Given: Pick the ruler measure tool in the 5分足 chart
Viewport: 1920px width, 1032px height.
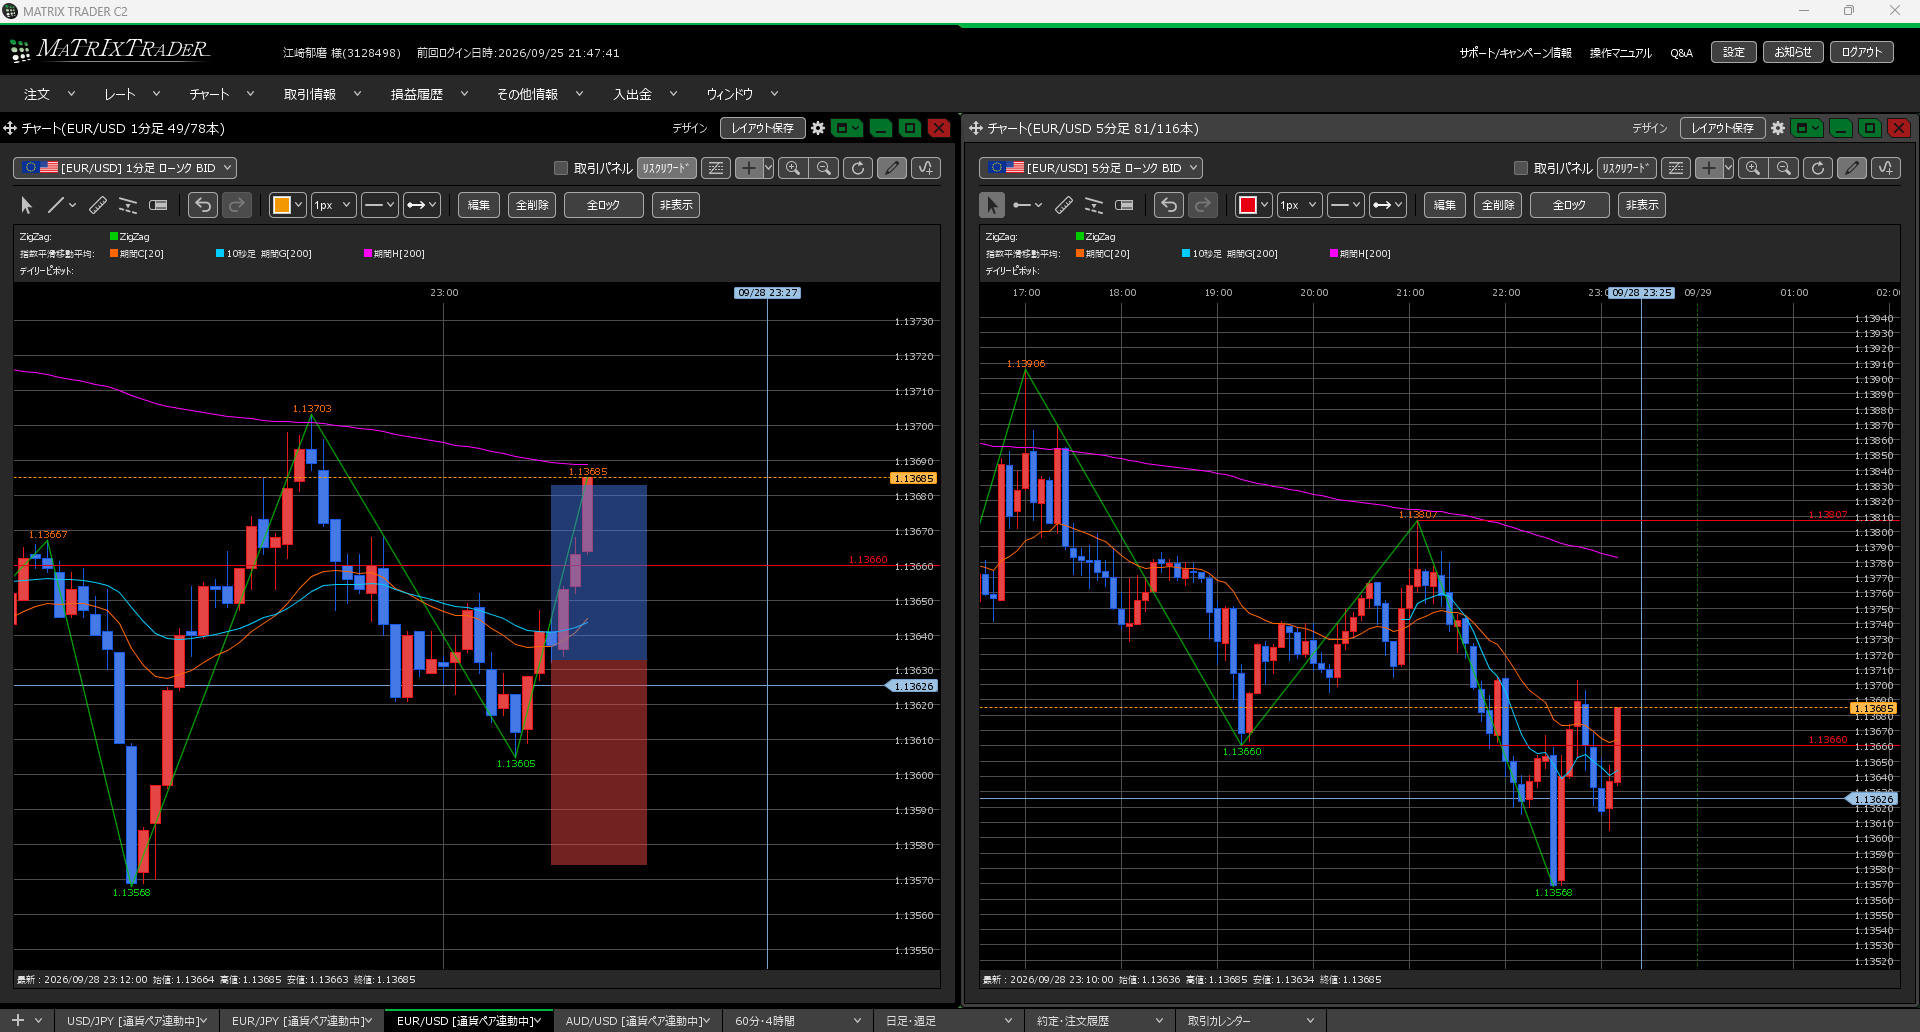Looking at the screenshot, I should point(1063,205).
